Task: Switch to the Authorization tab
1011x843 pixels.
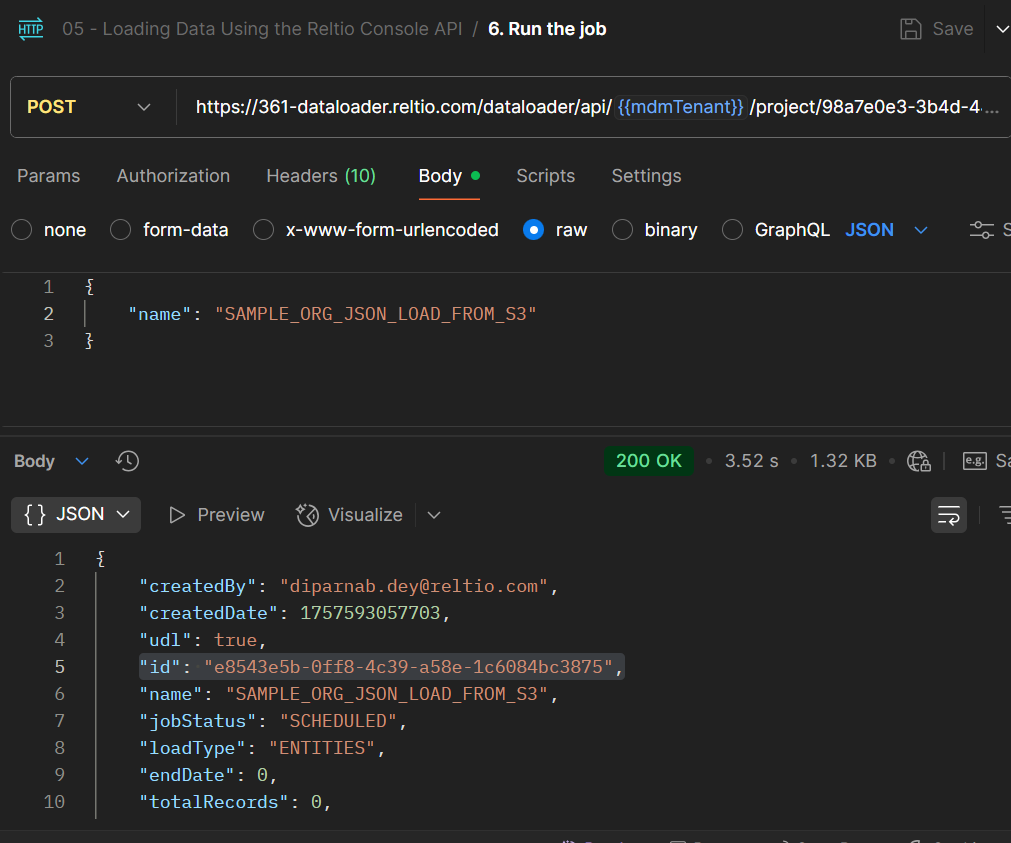Action: pyautogui.click(x=173, y=176)
